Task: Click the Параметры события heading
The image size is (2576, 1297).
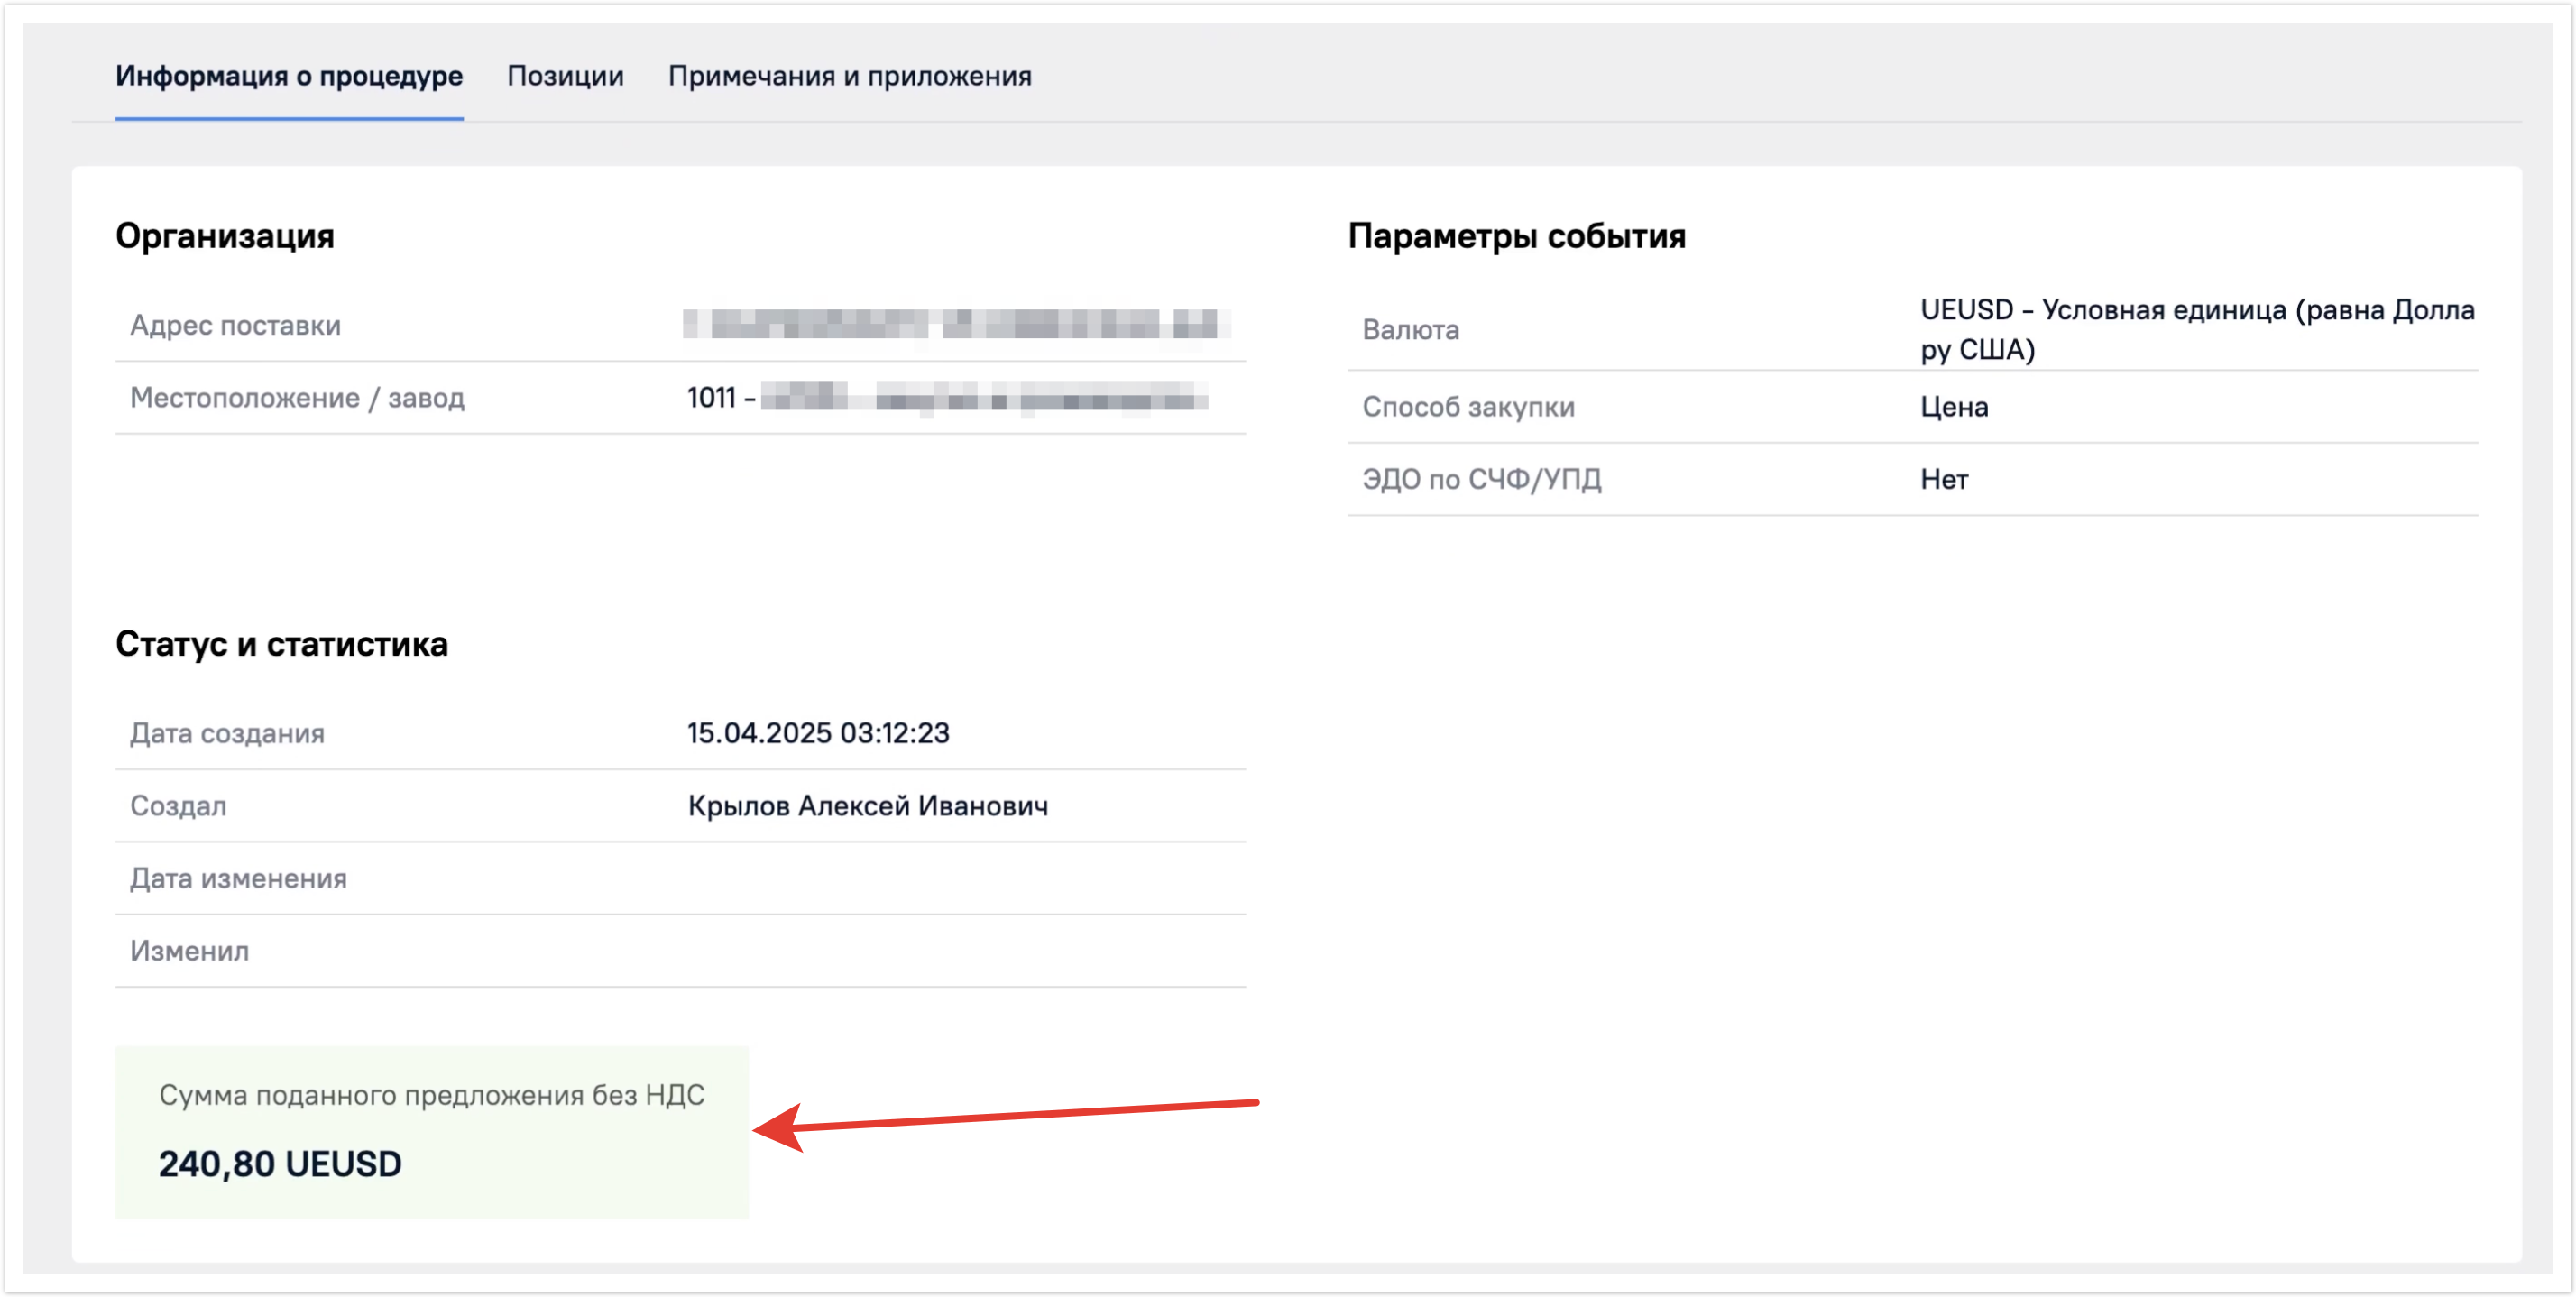Action: tap(1516, 236)
